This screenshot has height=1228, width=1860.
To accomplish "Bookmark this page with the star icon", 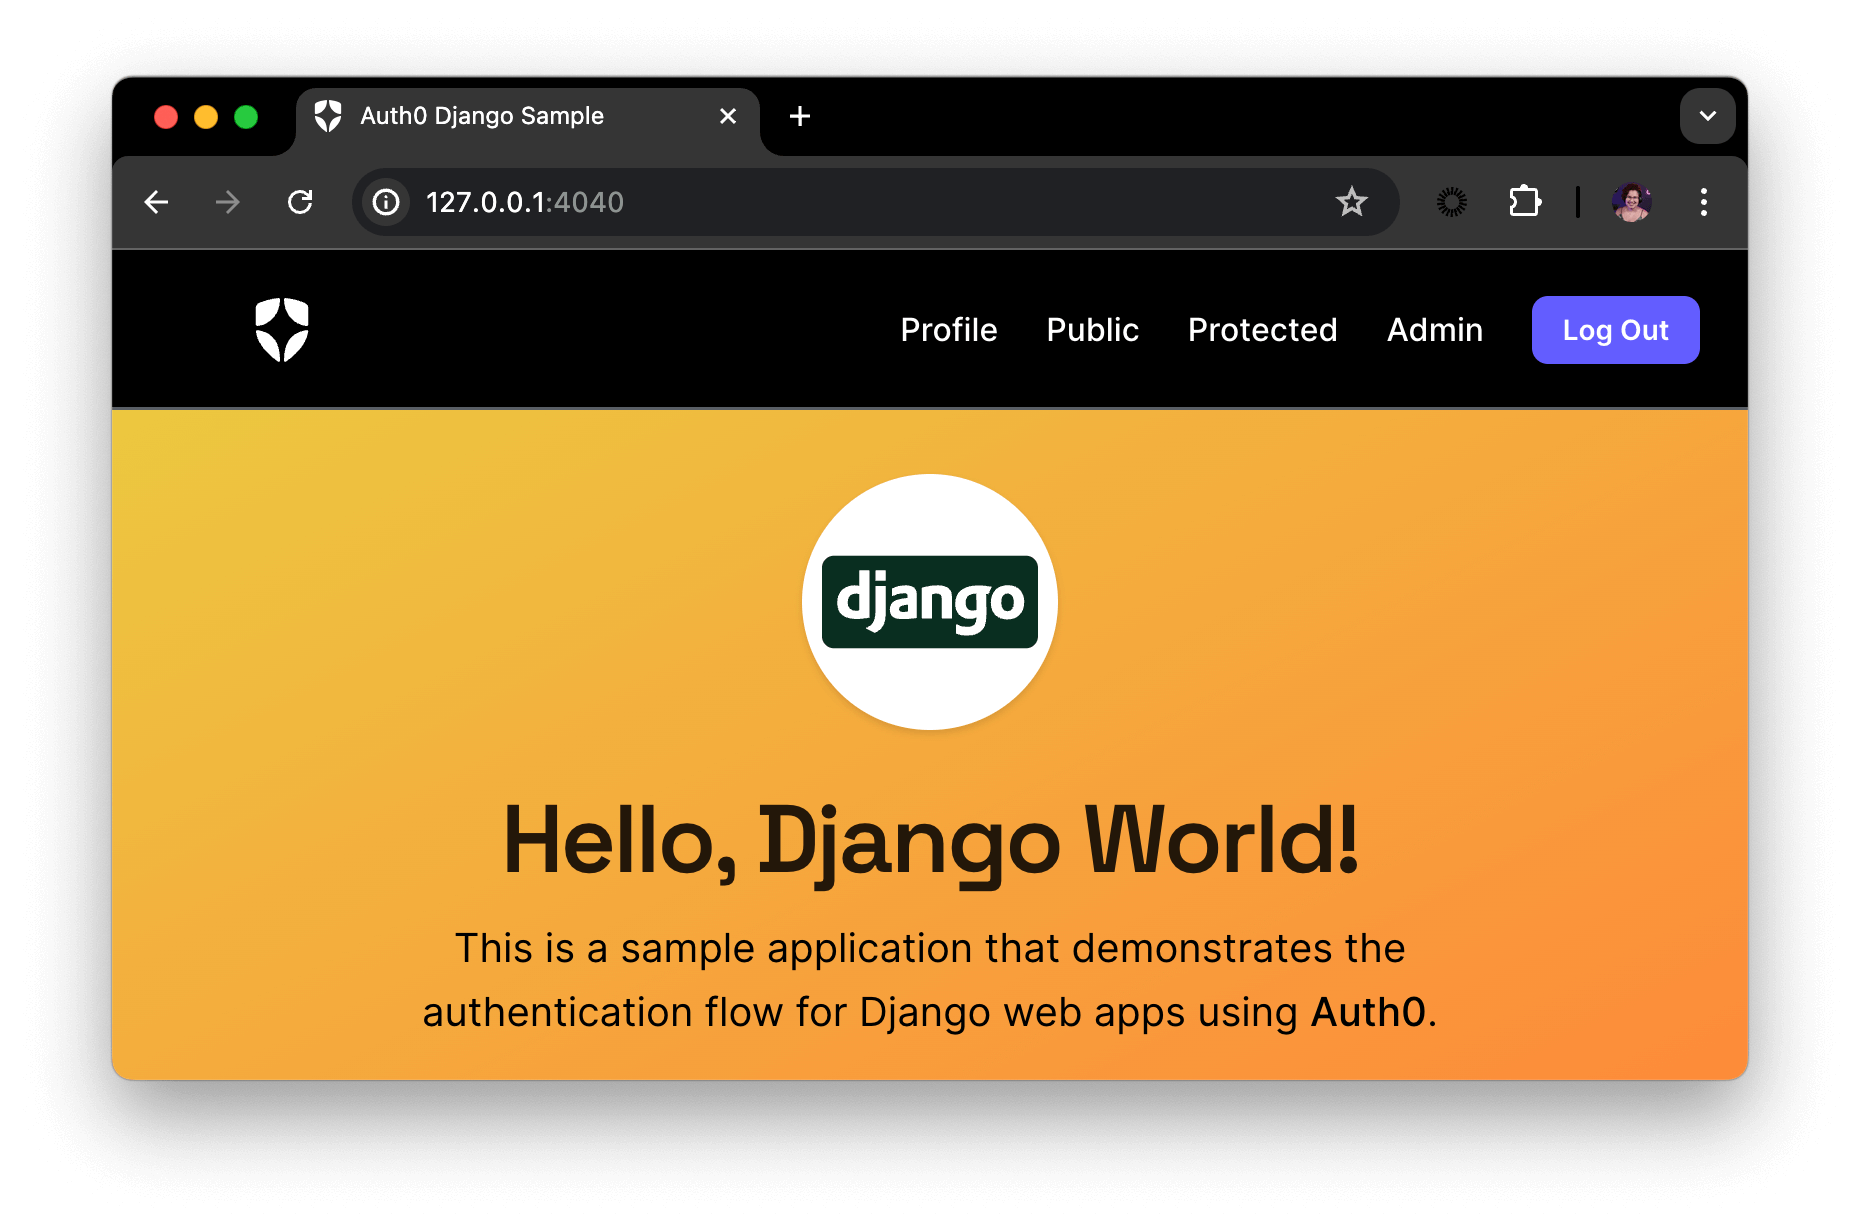I will [x=1353, y=202].
